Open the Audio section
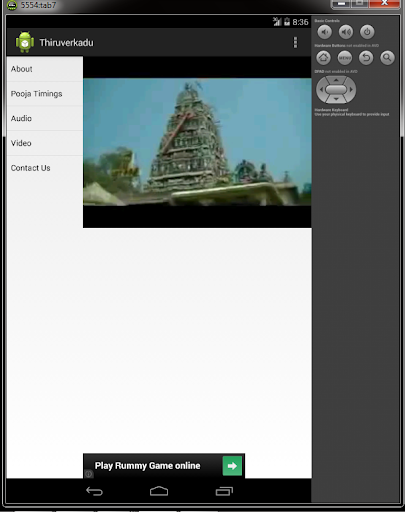 tap(45, 118)
